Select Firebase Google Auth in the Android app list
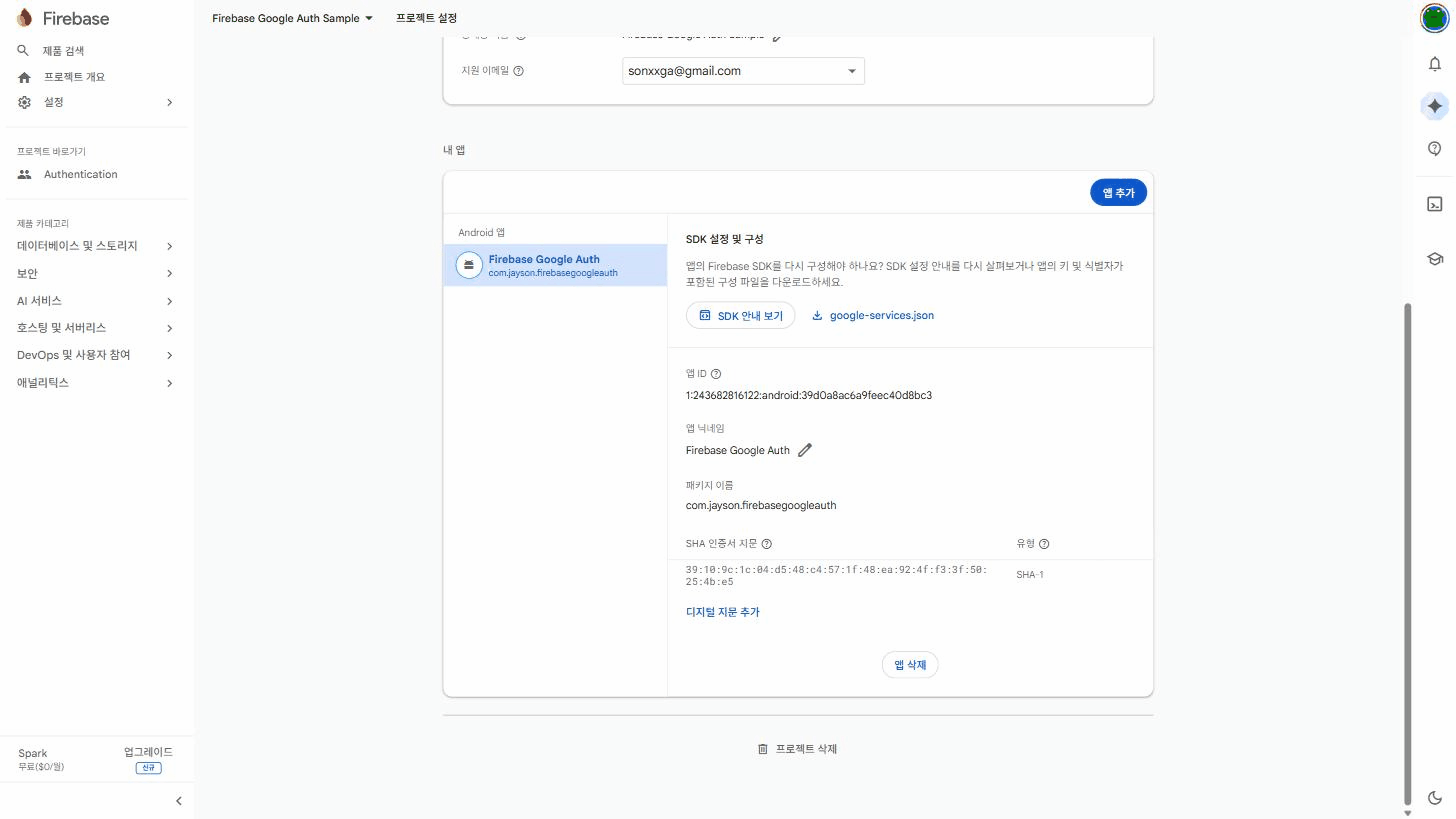Image resolution: width=1456 pixels, height=819 pixels. click(555, 265)
